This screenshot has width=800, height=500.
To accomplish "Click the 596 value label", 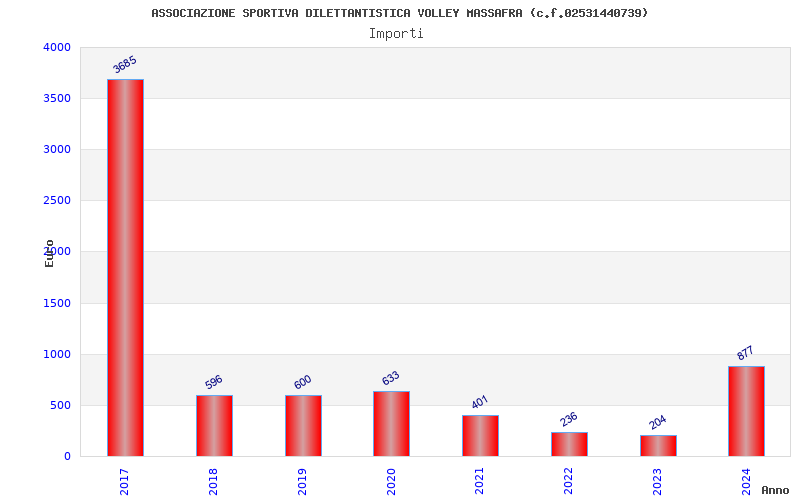I will click(214, 382).
